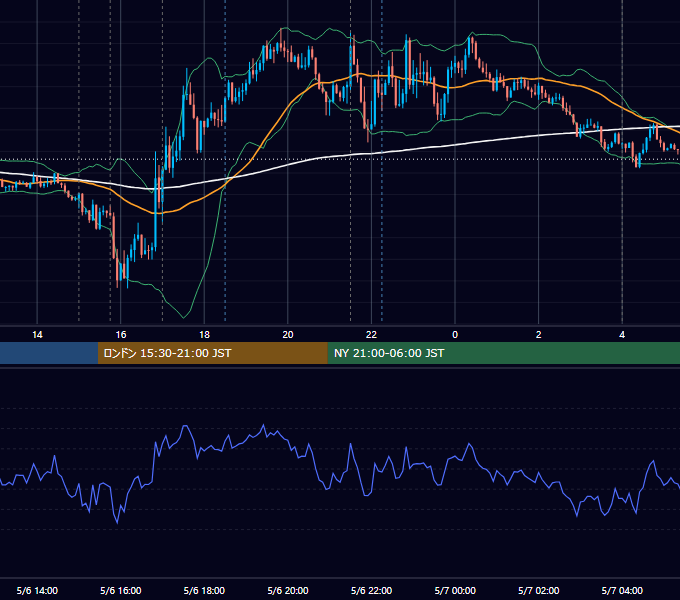
Task: Click the '22' hour label on price chart axis
Action: click(371, 335)
